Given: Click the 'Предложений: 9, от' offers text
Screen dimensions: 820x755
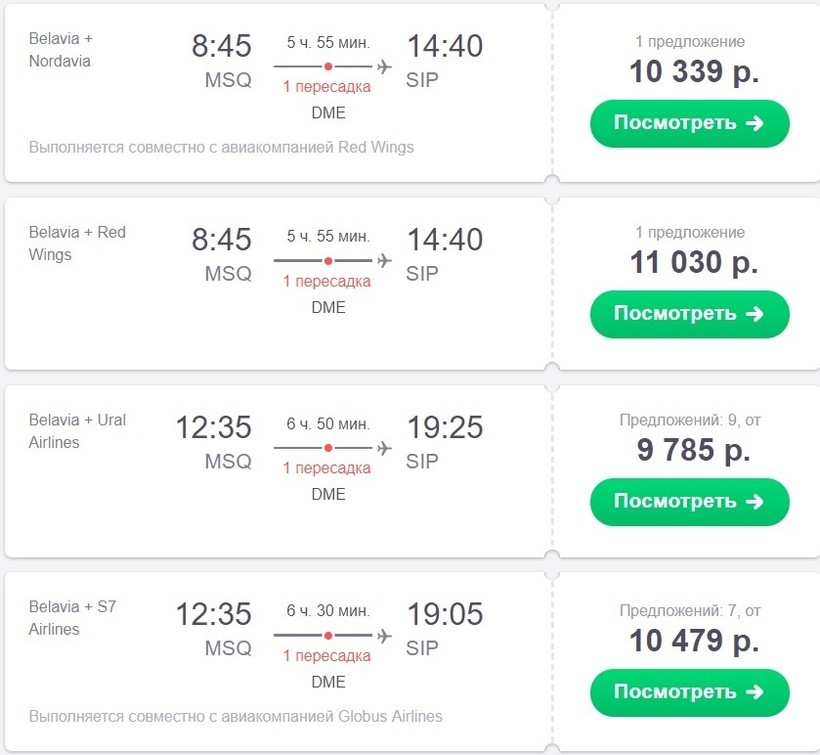Looking at the screenshot, I should 690,421.
